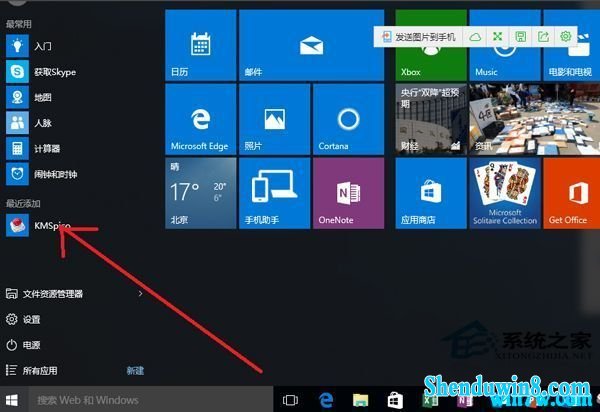Click the share icon in floating toolbar
Viewport: 600px width, 412px height.
[543, 37]
